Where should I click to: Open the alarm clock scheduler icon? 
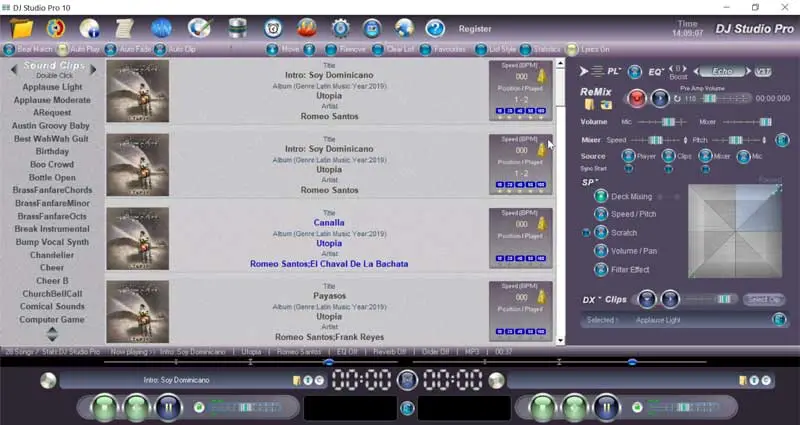click(273, 29)
